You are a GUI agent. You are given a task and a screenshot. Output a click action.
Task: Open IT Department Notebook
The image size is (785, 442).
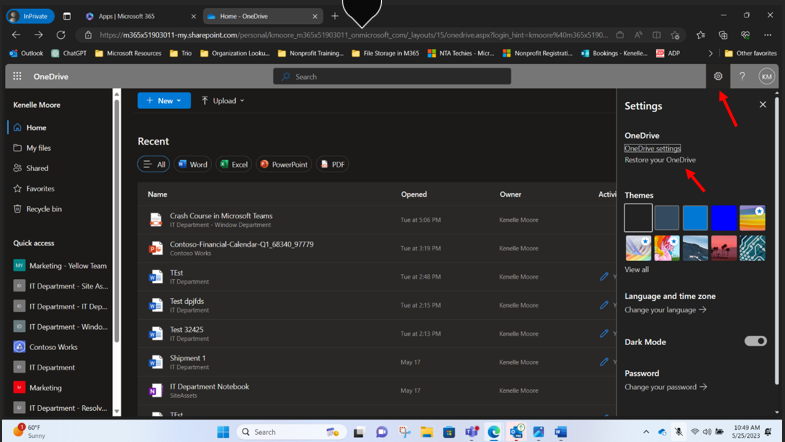(209, 386)
